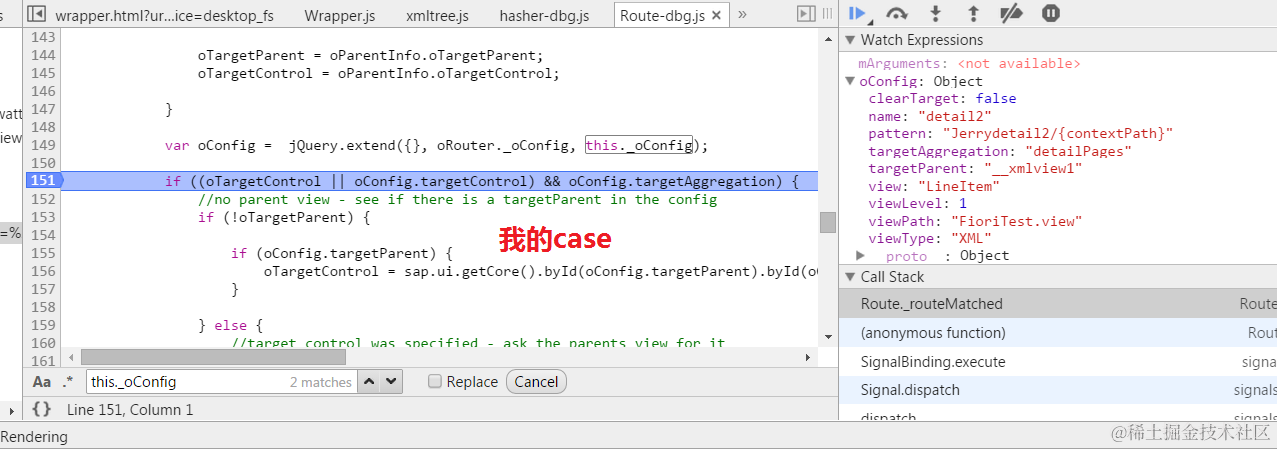Image resolution: width=1277 pixels, height=449 pixels.
Task: Deactivate breakpoints icon
Action: 1011,13
